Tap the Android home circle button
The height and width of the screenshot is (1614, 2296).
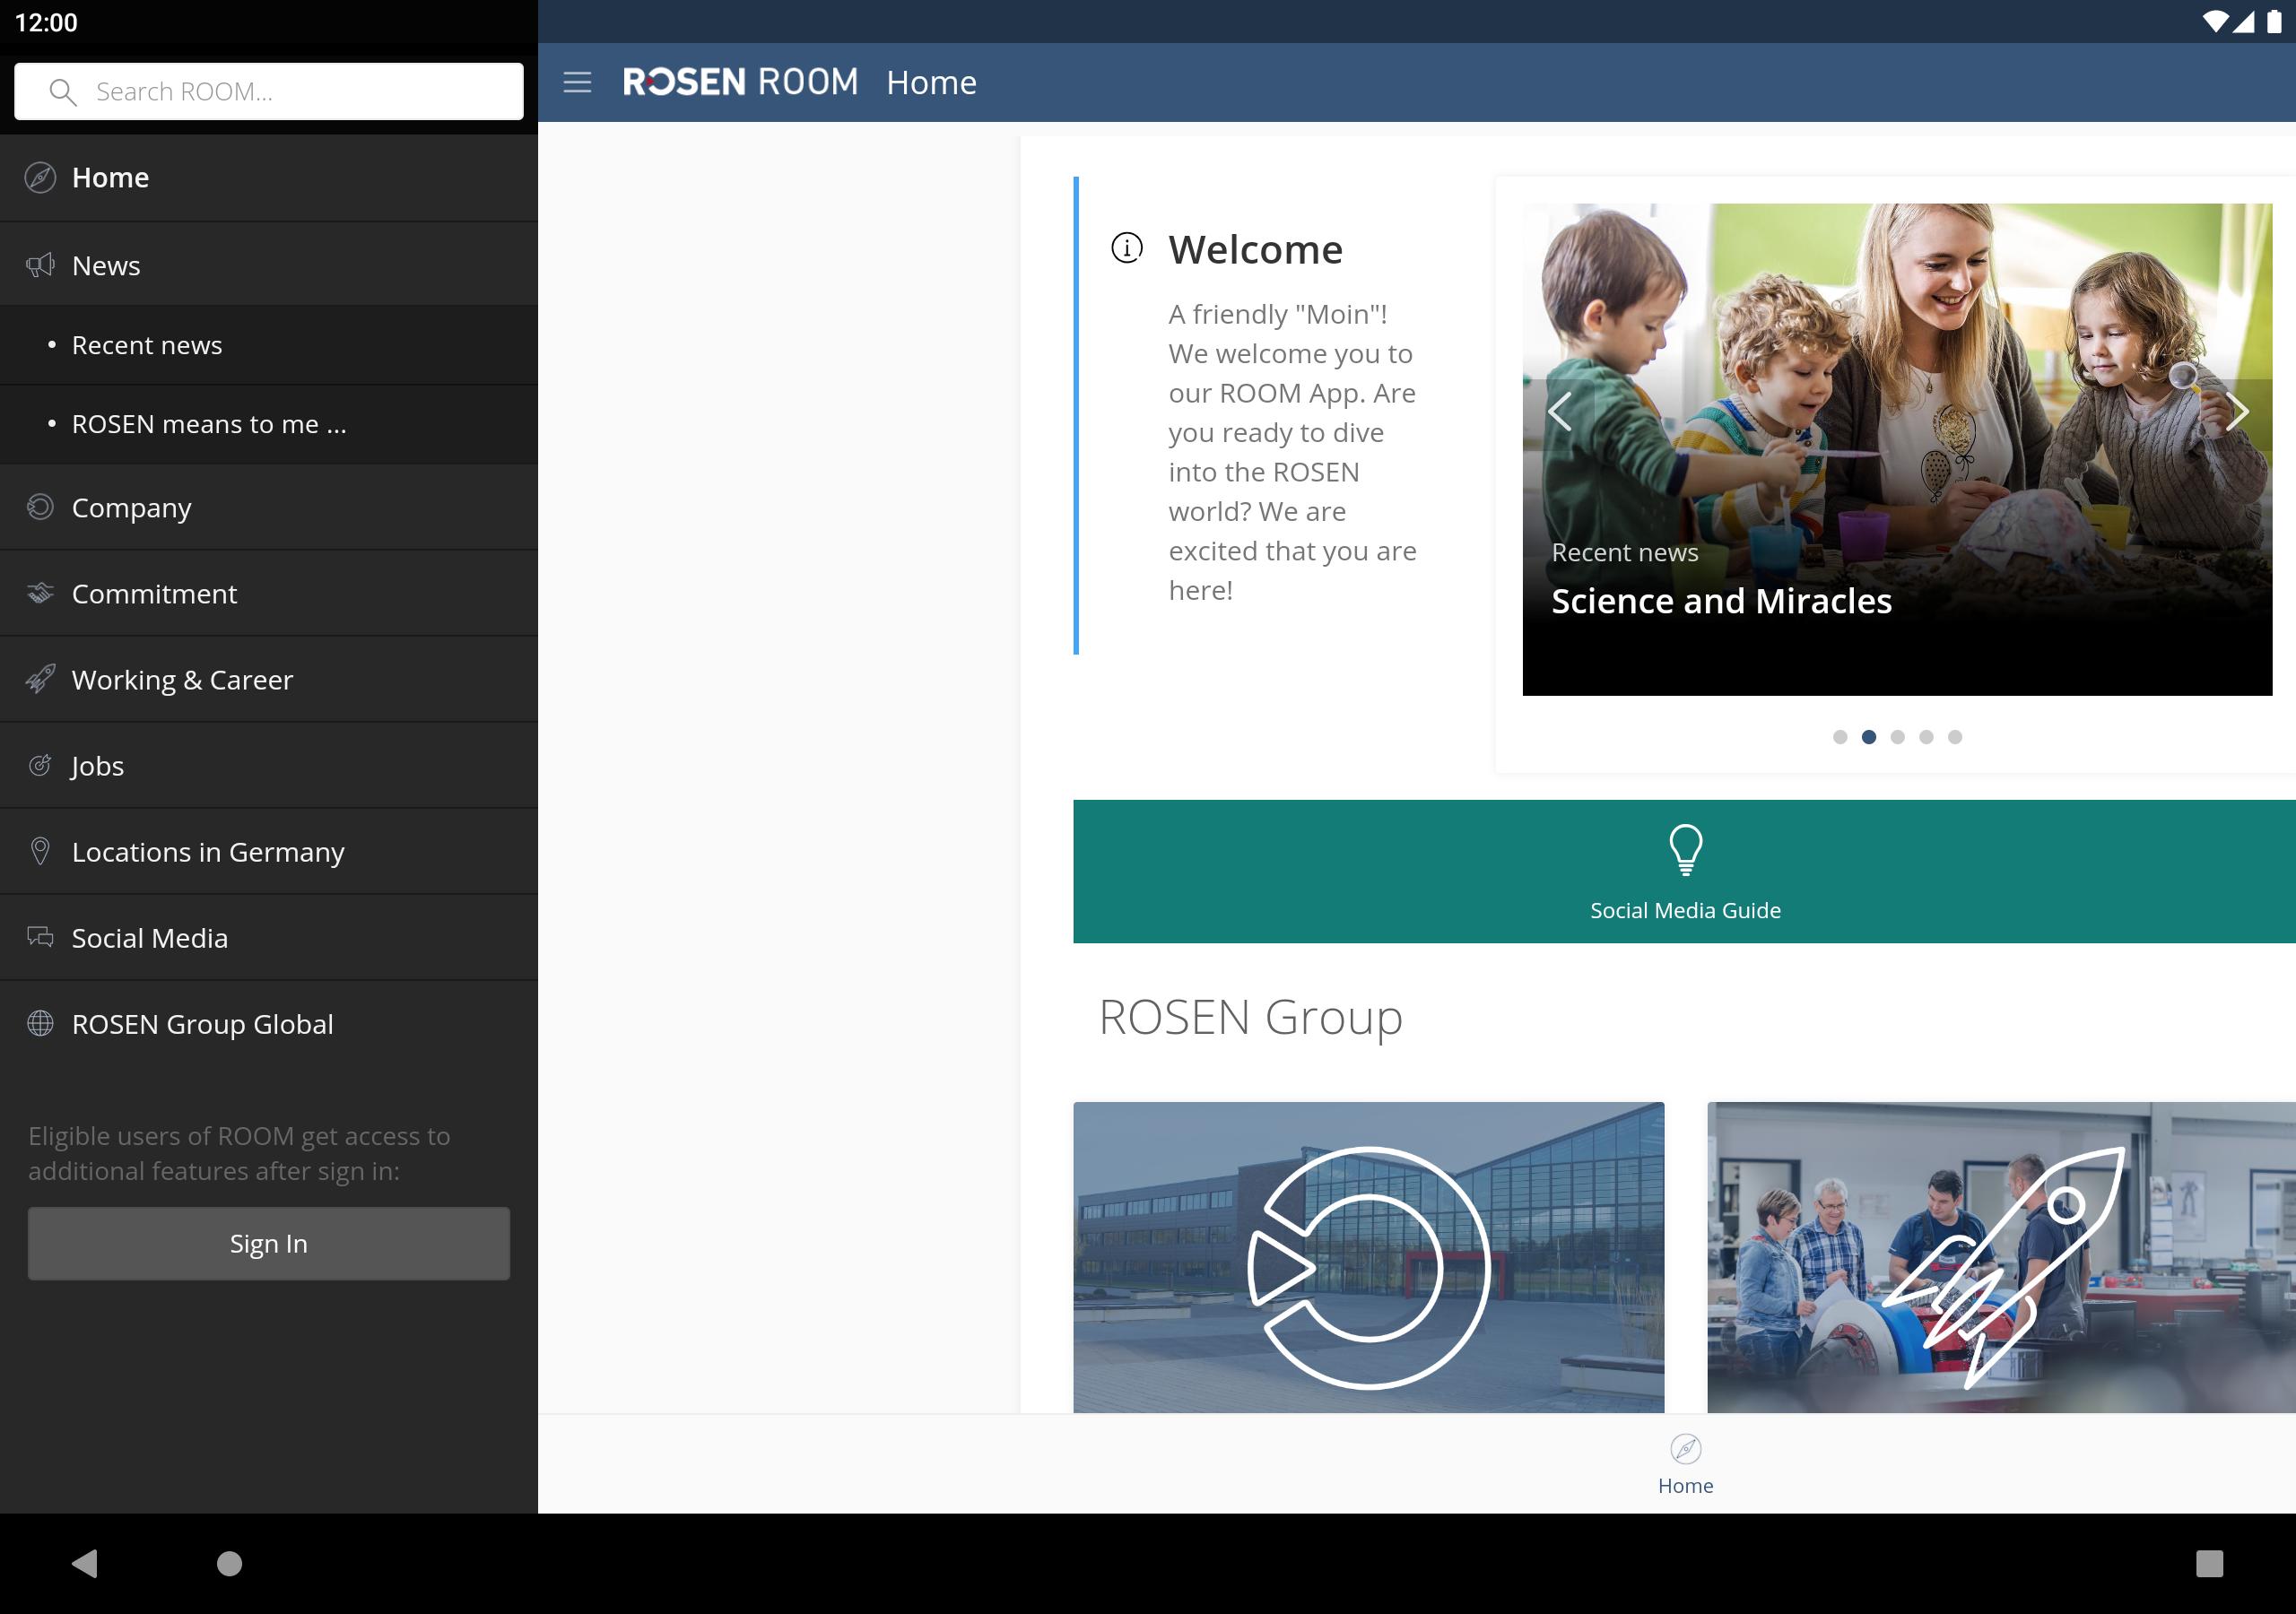coord(230,1563)
